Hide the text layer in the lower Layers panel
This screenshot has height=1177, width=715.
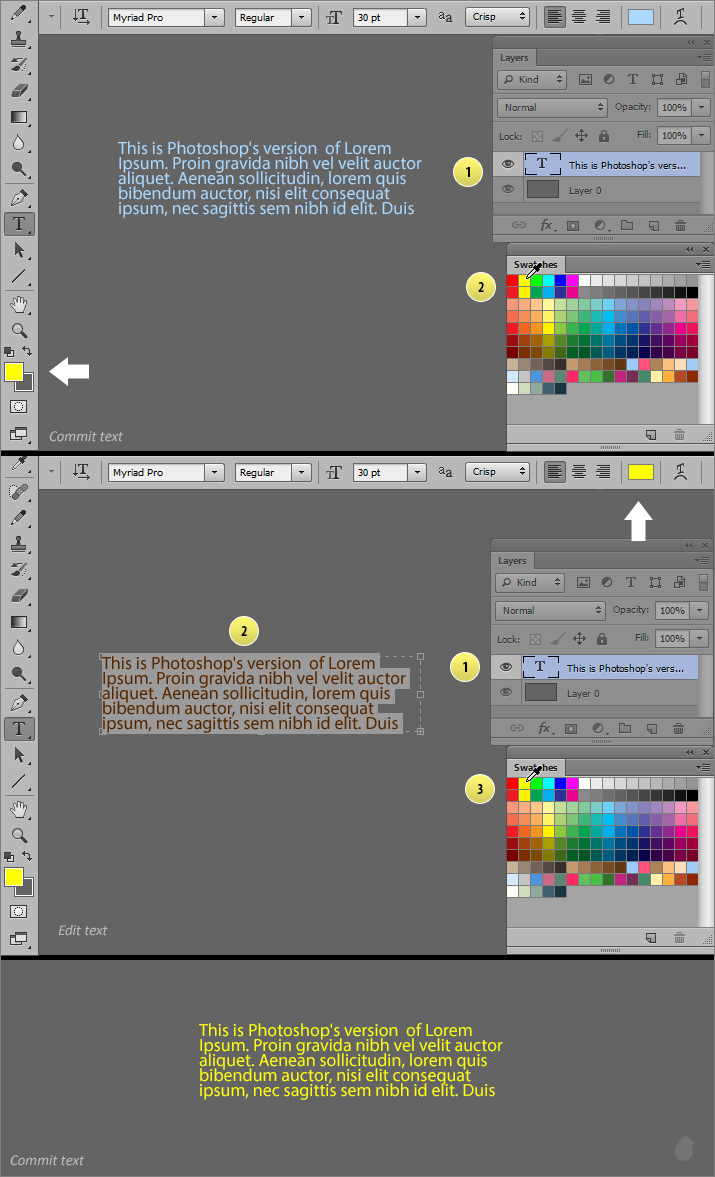click(507, 667)
